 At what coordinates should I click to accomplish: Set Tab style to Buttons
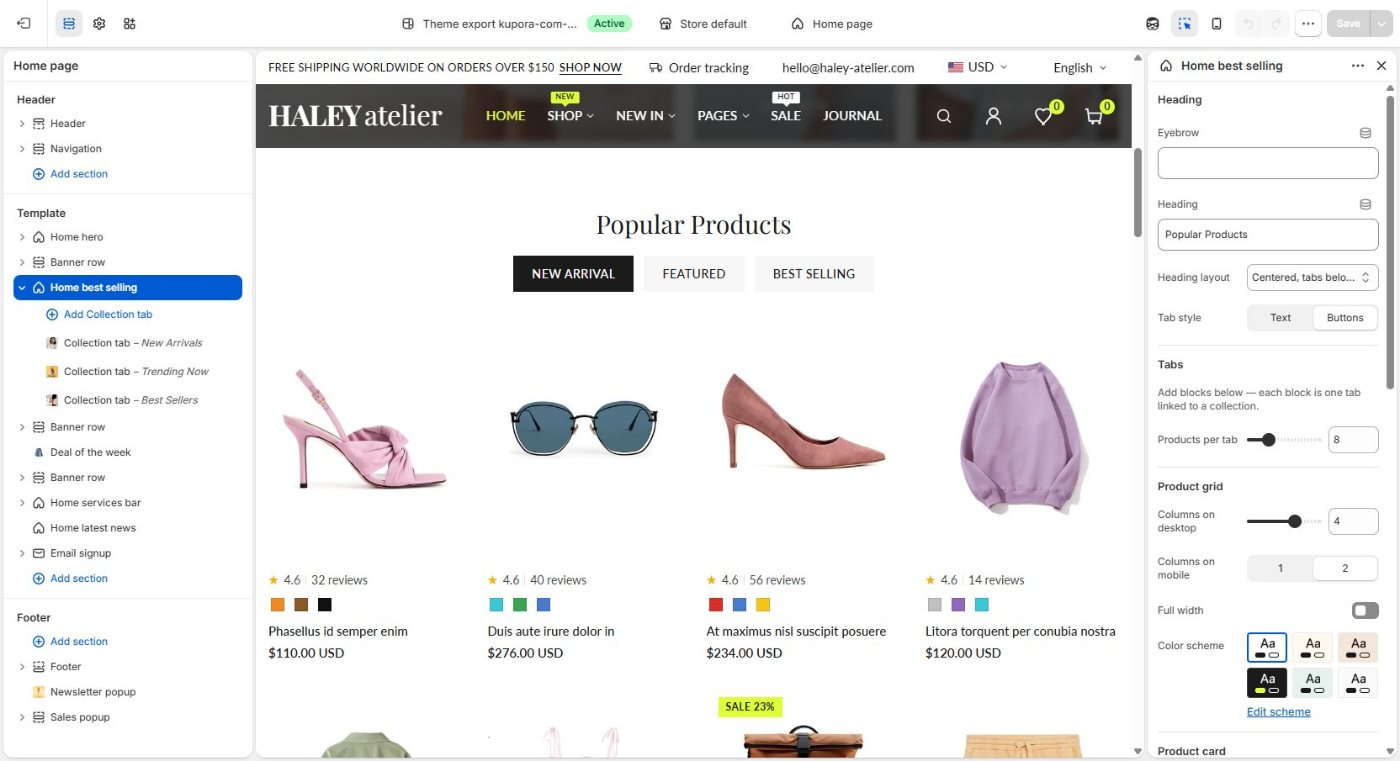click(1345, 318)
